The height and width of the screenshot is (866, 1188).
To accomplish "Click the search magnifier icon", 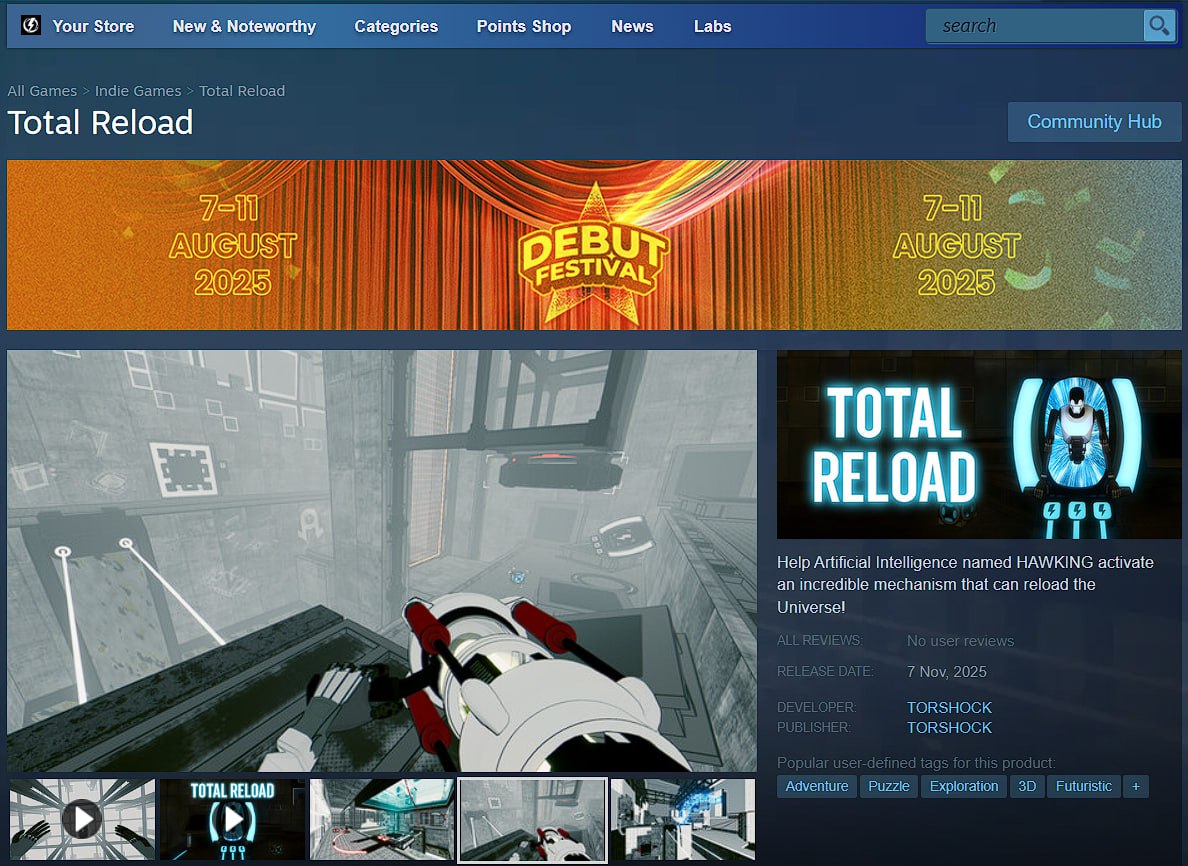I will click(1158, 26).
